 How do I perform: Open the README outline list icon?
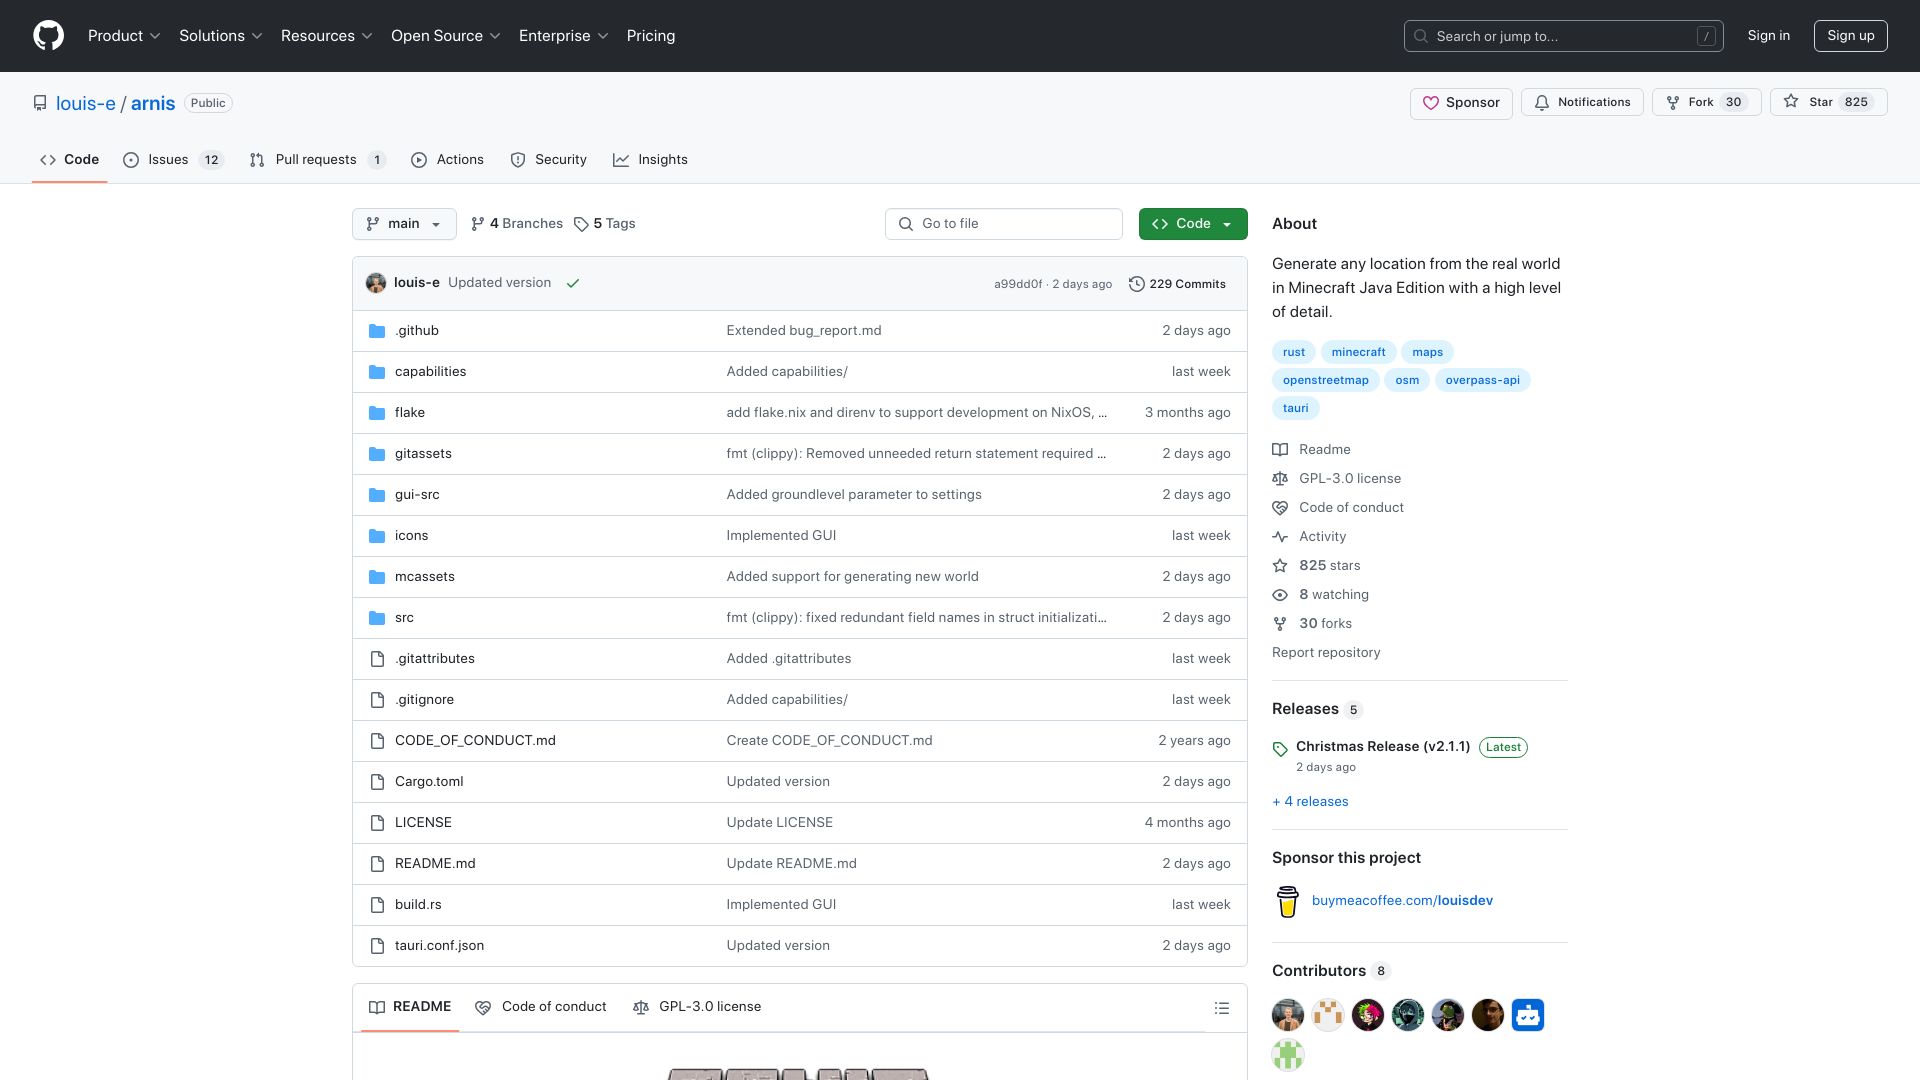1222,1008
